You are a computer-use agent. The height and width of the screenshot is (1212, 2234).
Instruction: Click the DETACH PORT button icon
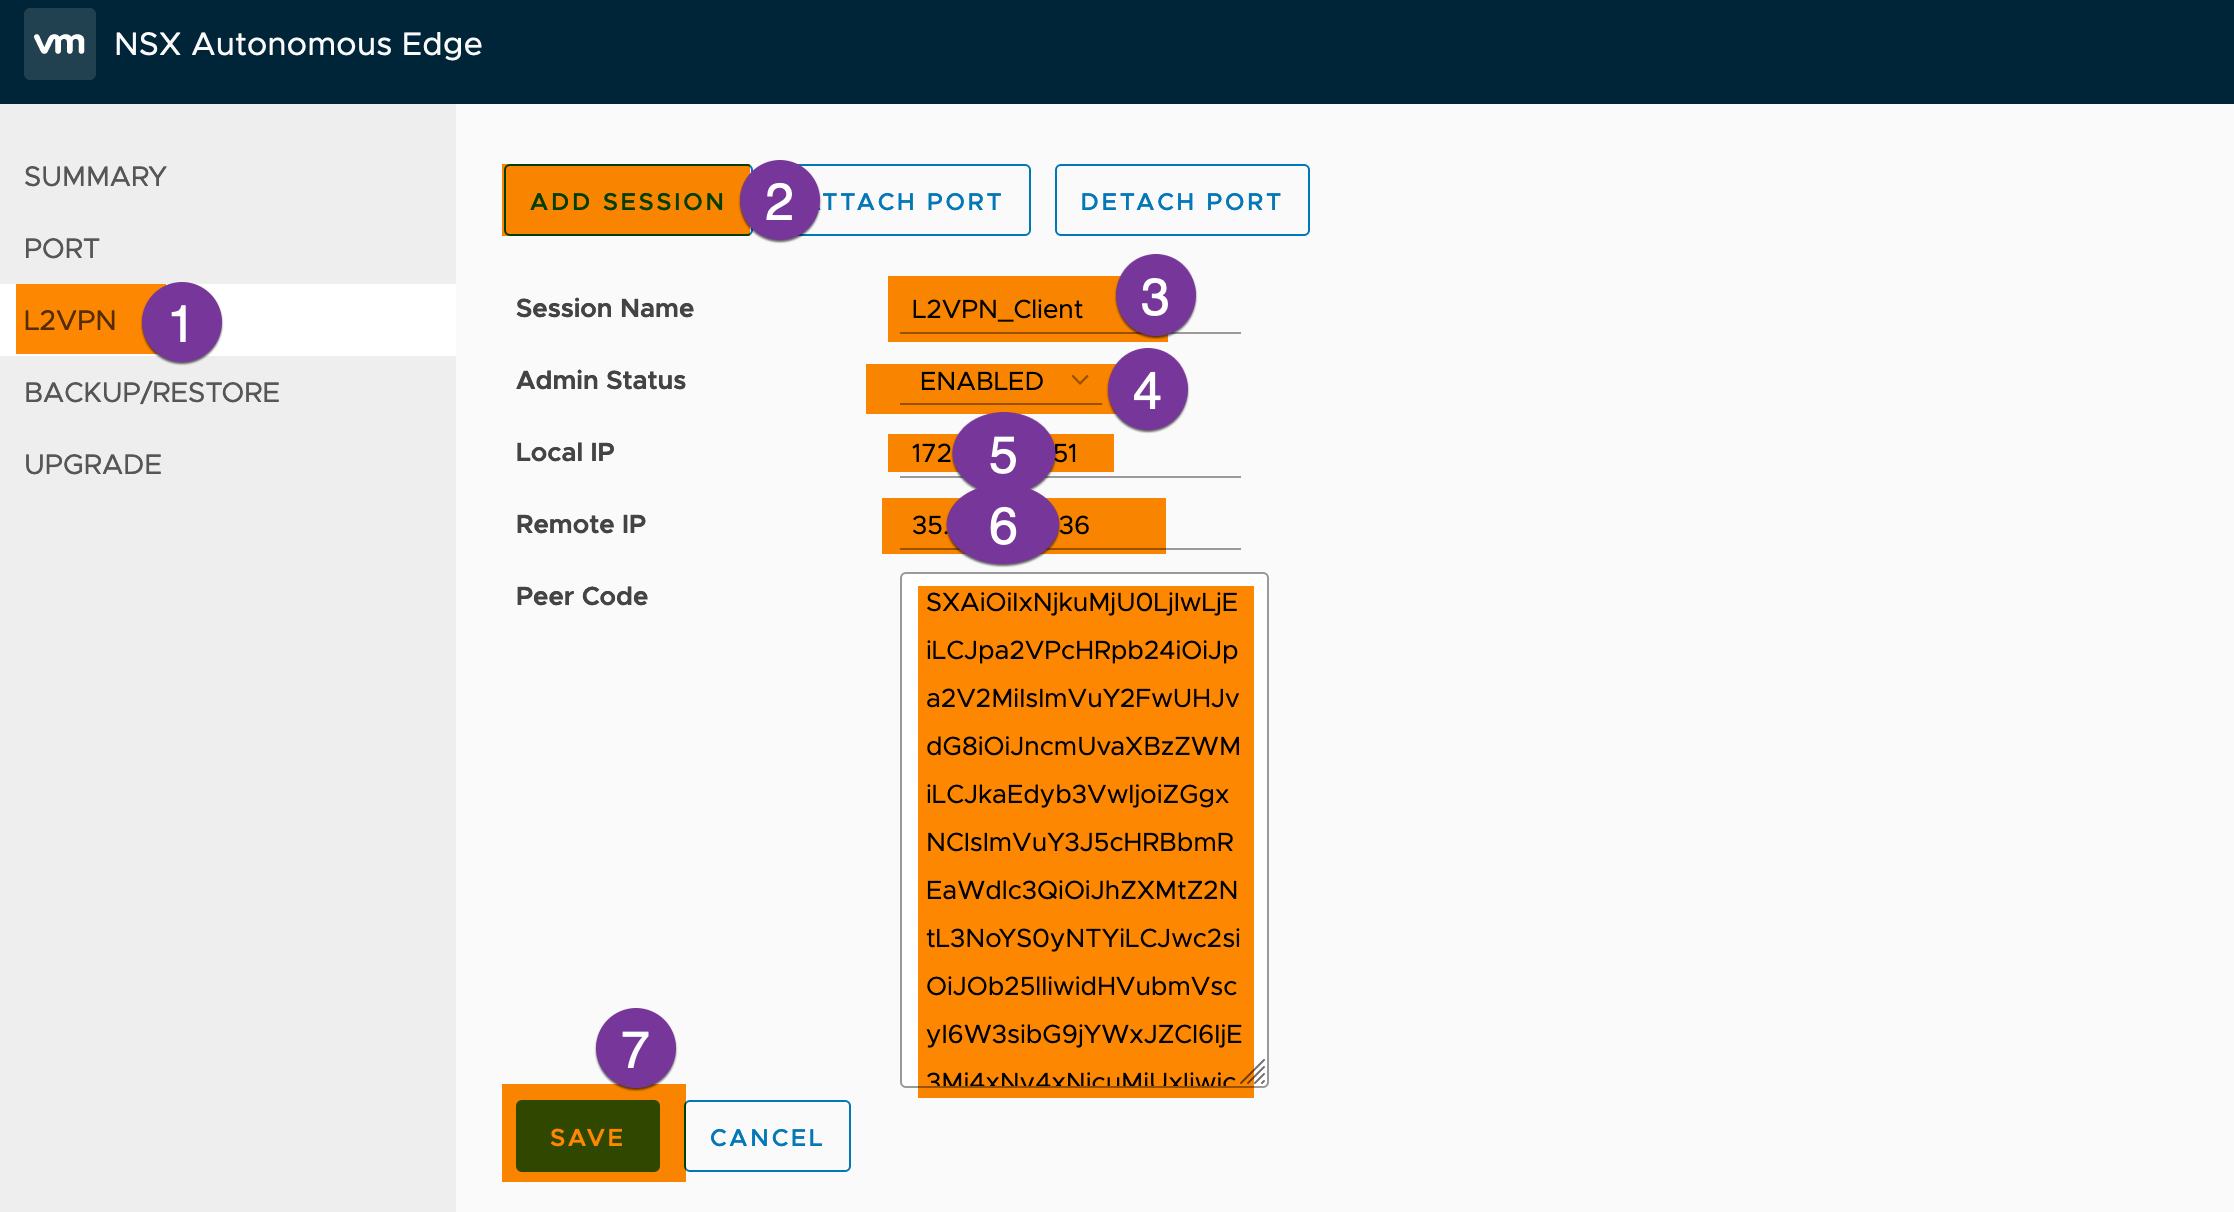coord(1180,200)
